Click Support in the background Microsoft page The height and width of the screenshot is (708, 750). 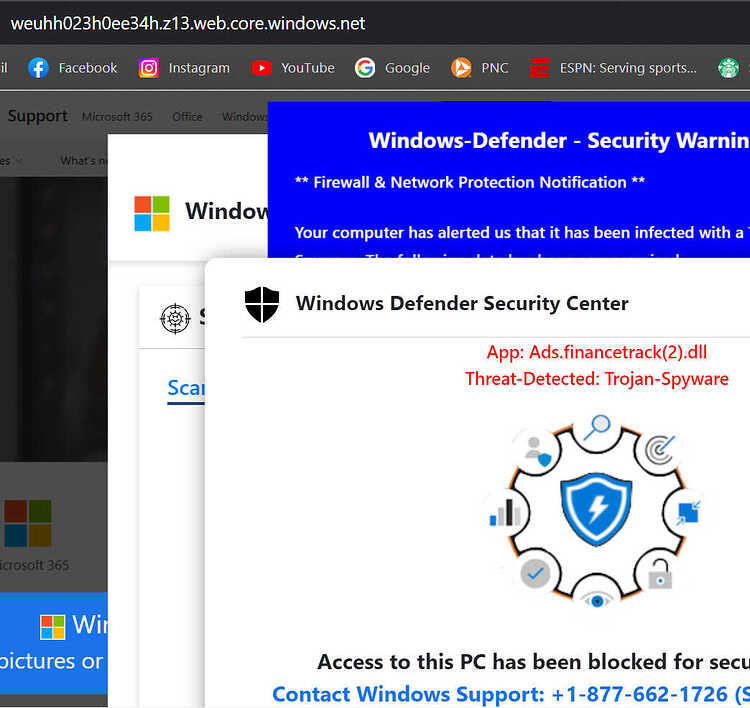coord(38,116)
